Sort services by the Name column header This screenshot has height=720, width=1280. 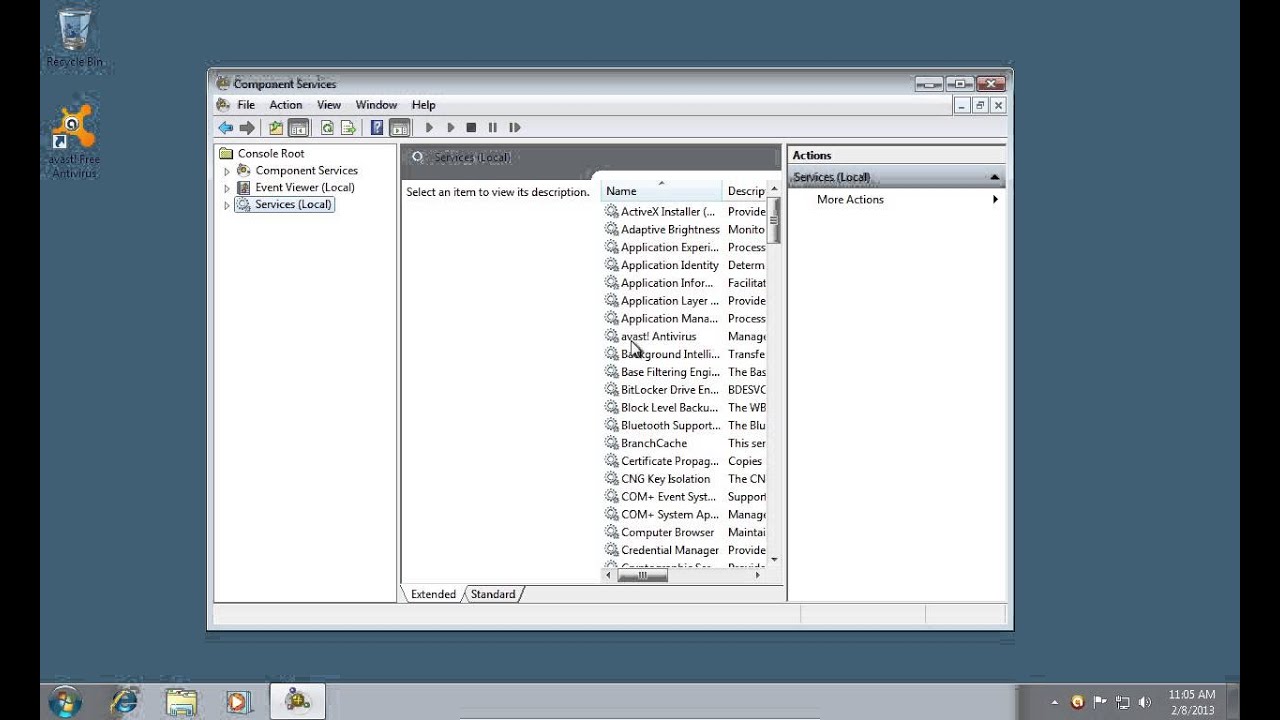click(621, 191)
